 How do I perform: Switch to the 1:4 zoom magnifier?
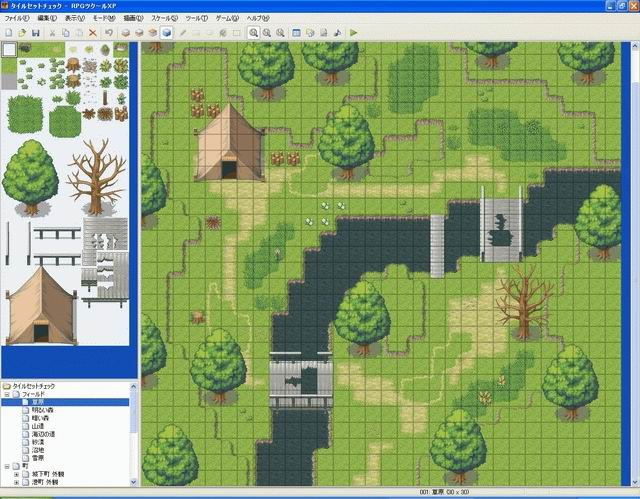(280, 32)
